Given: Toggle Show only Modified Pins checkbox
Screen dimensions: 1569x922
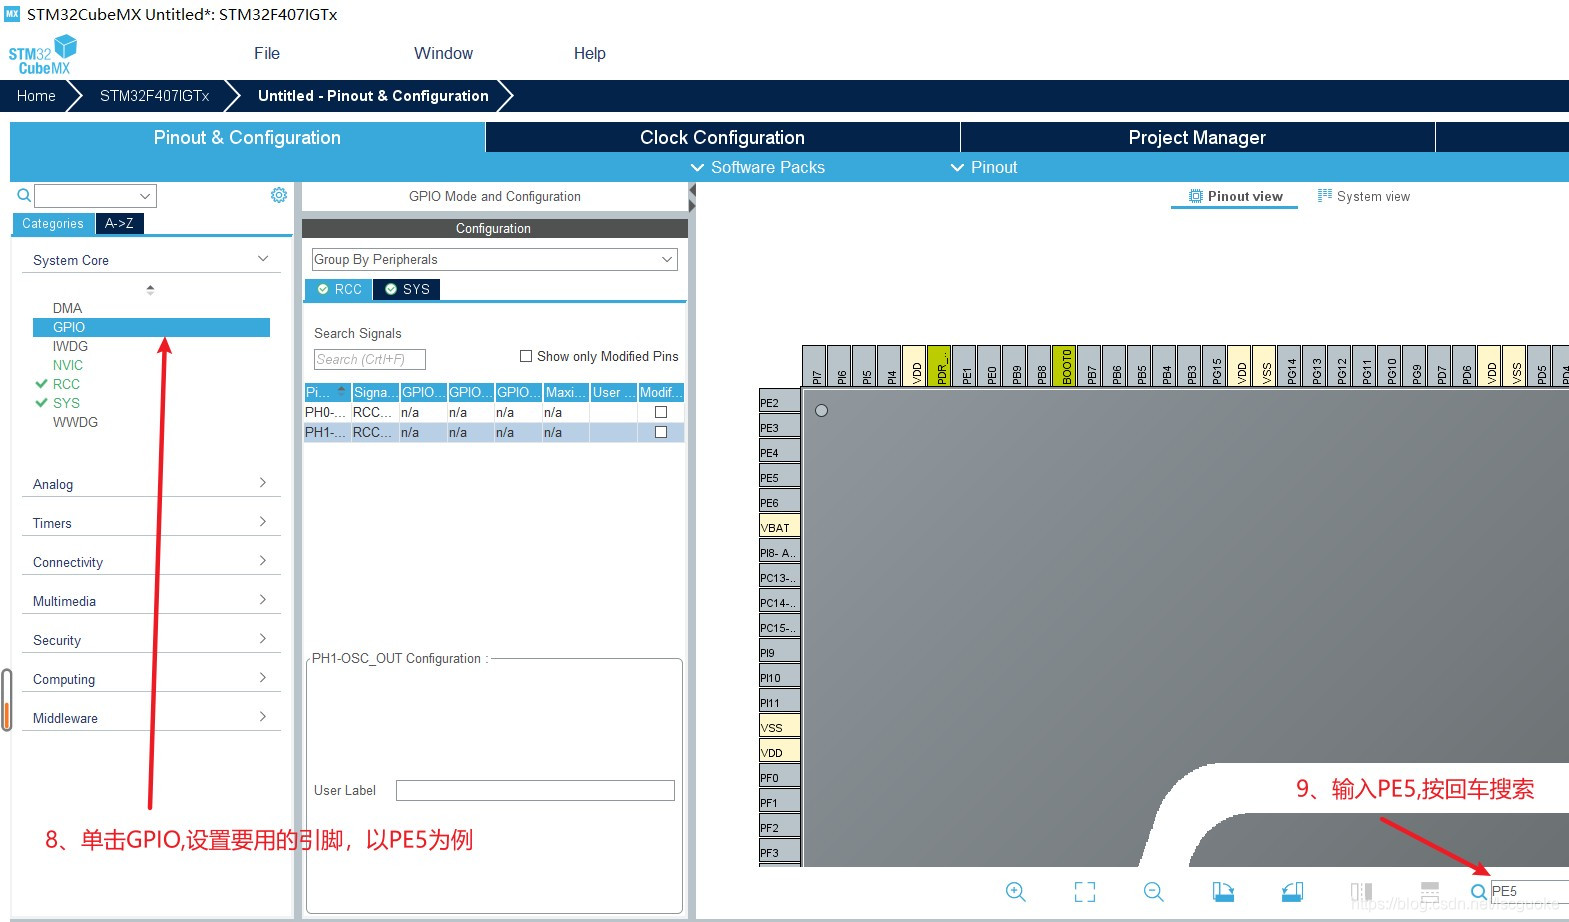Looking at the screenshot, I should tap(526, 356).
